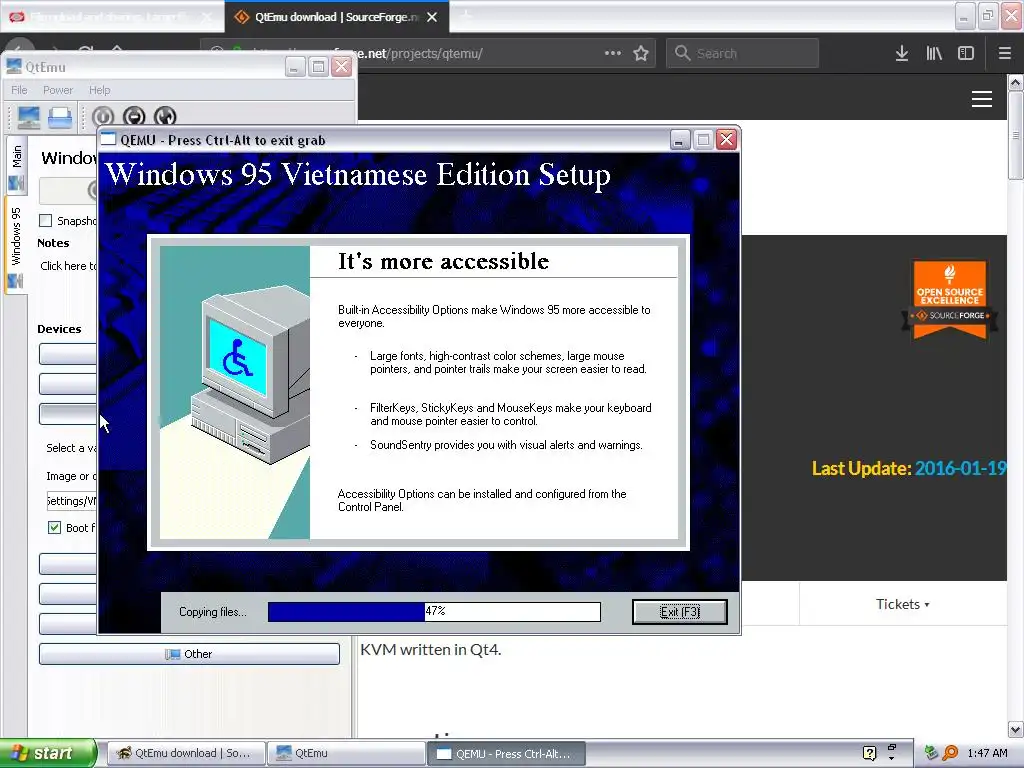This screenshot has width=1024, height=768.
Task: Click the open machine drive icon in QtEmu toolbar
Action: coord(60,117)
